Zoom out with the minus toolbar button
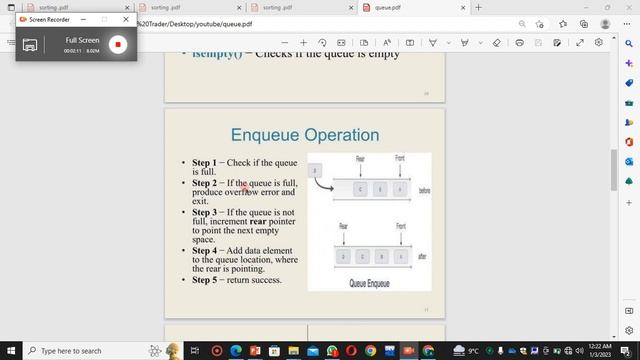Screen dimensions: 640x360 click(284, 43)
